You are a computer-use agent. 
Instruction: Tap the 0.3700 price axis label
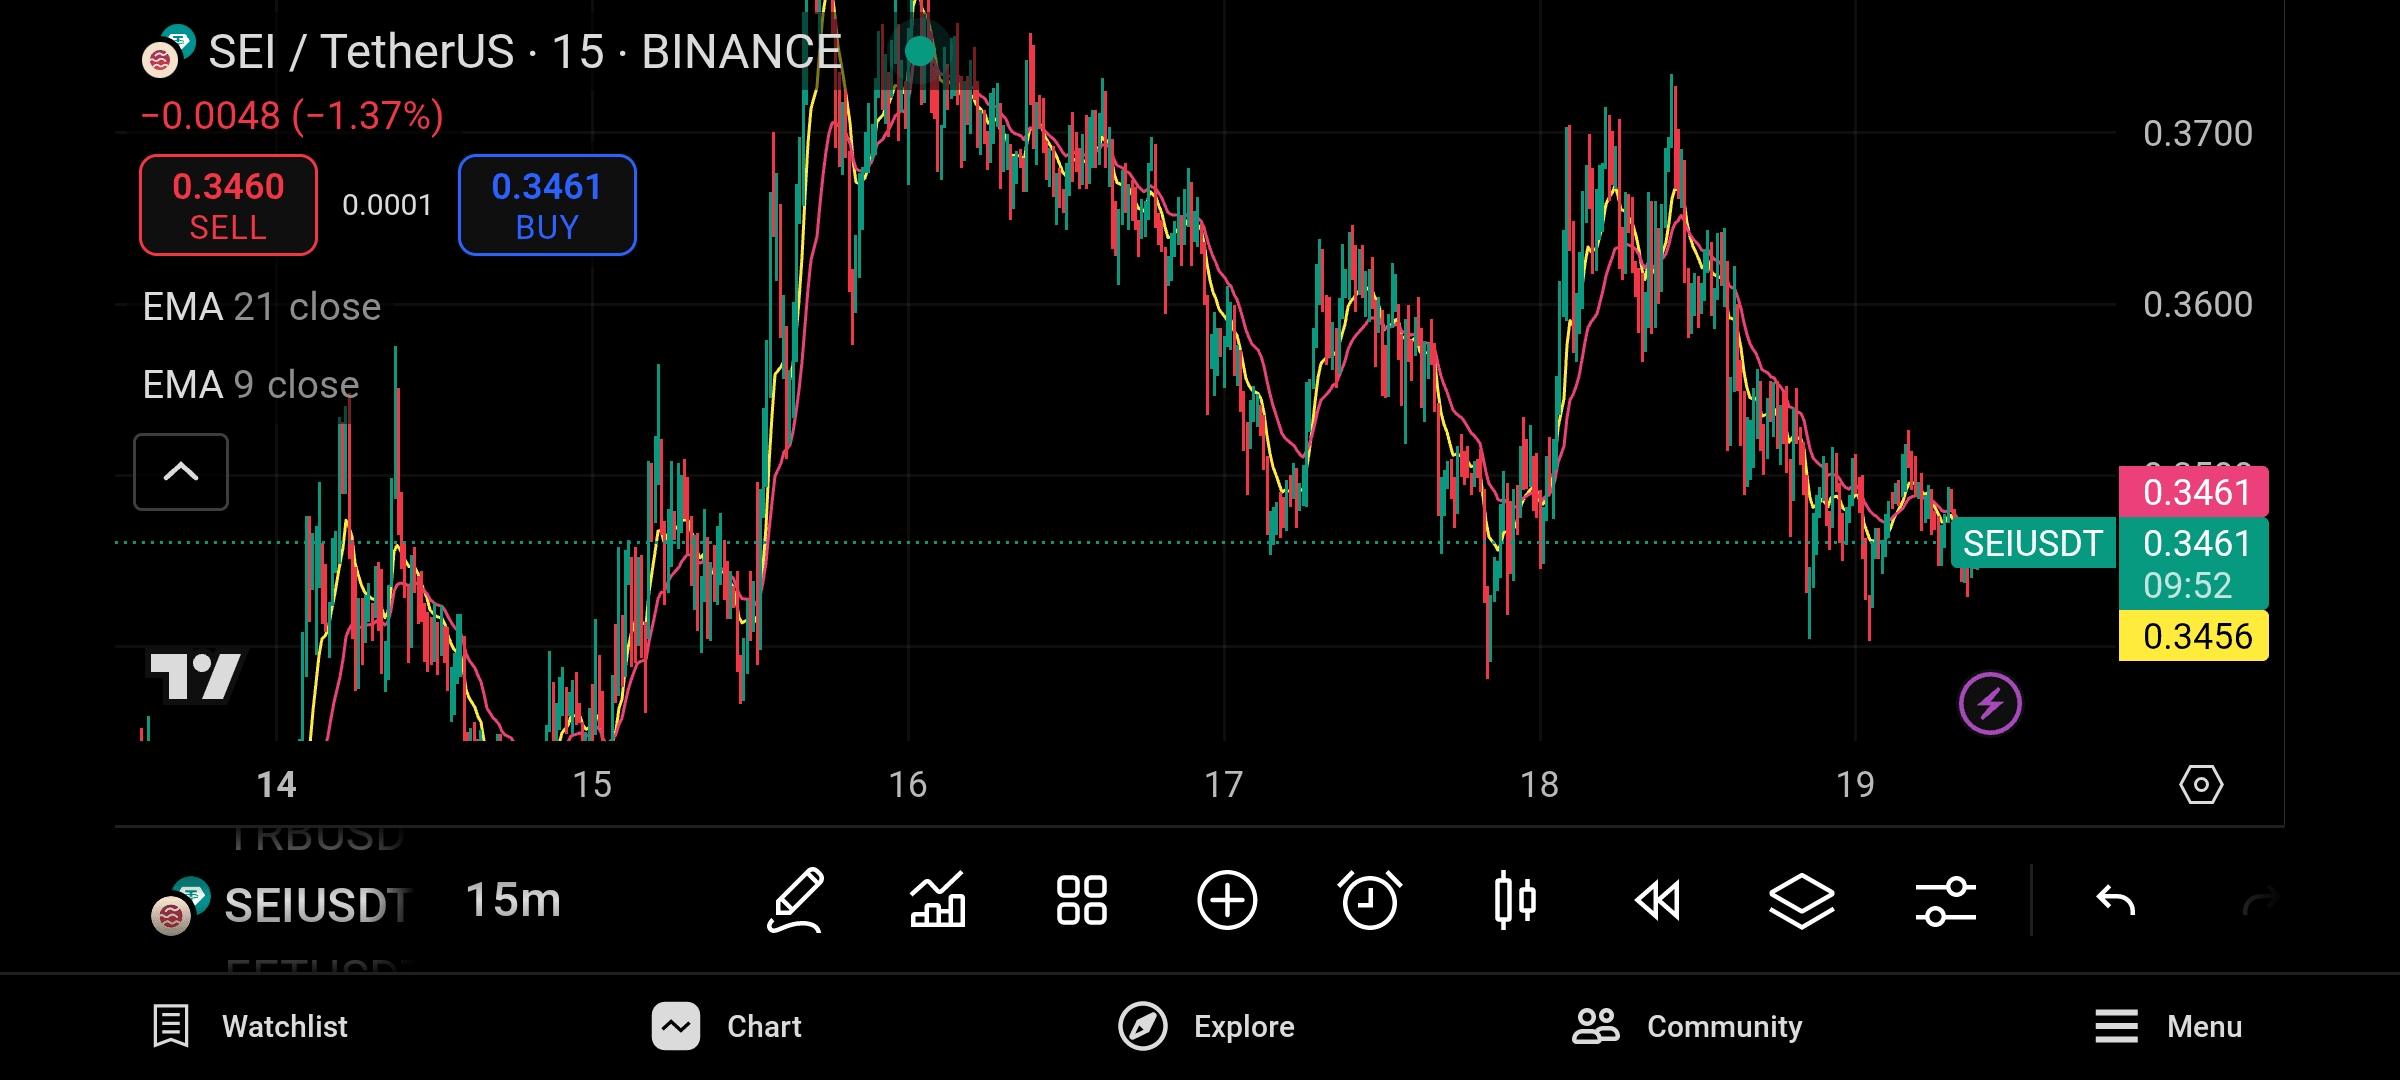[2198, 133]
